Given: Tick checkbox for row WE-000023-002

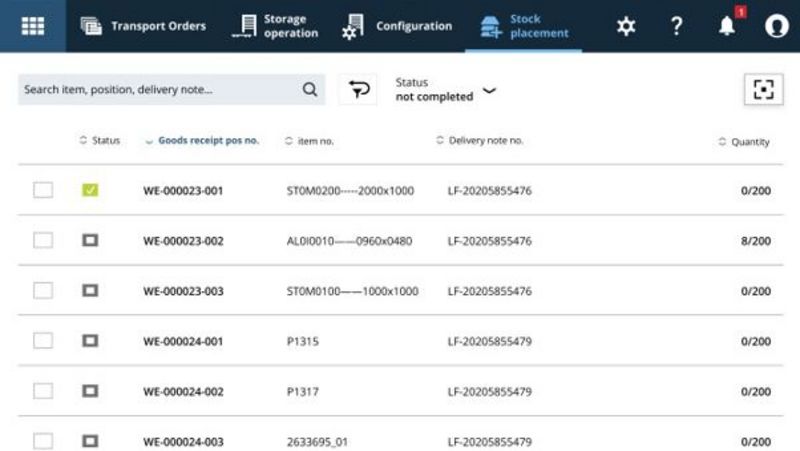Looking at the screenshot, I should [43, 240].
